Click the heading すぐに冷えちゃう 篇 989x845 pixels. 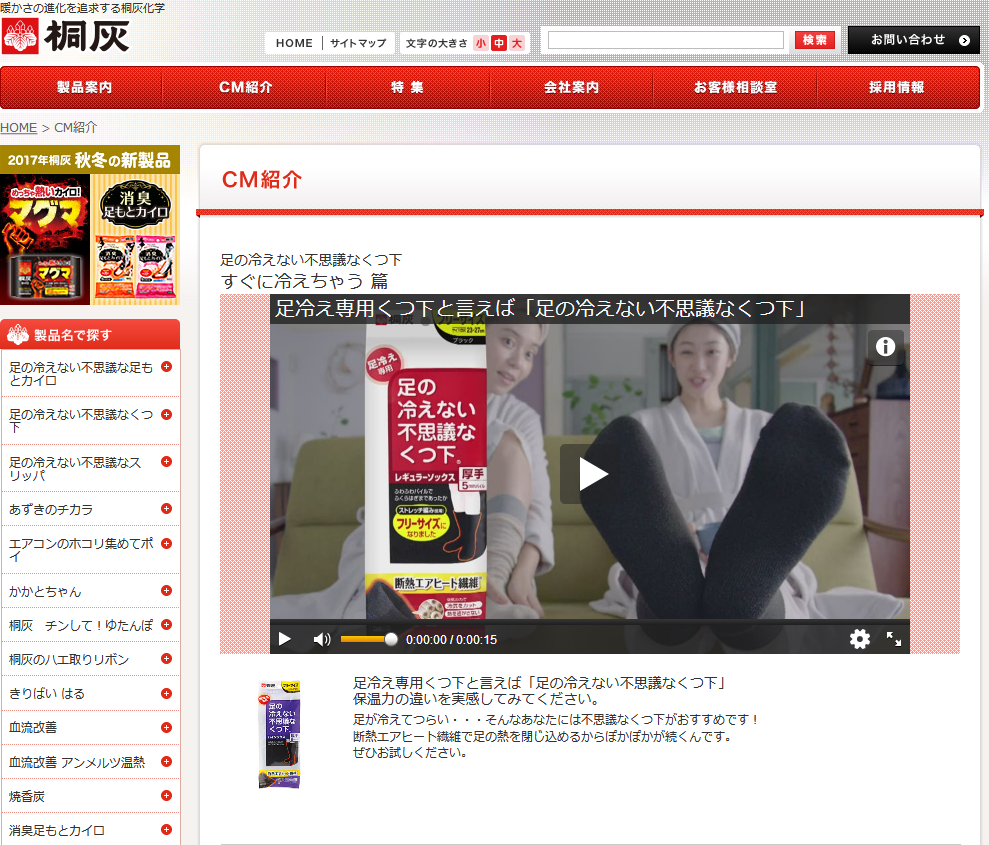pos(304,281)
